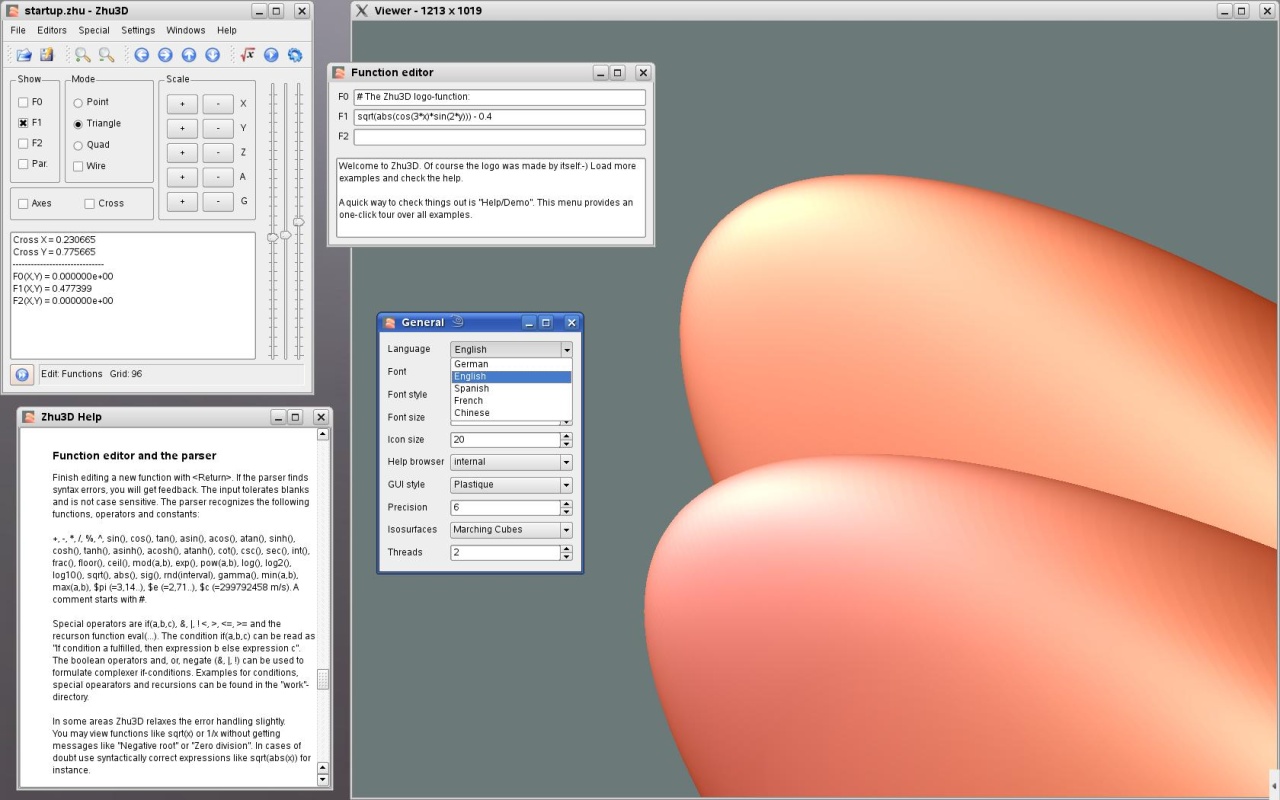This screenshot has width=1280, height=800.
Task: Decrease the Precision spinner value
Action: click(x=567, y=511)
